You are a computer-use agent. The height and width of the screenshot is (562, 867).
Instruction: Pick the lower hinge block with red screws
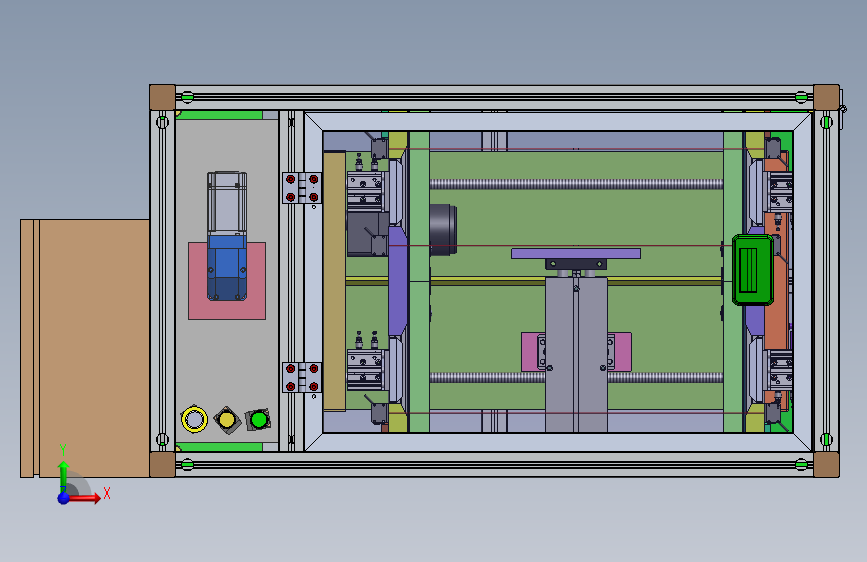(x=302, y=377)
